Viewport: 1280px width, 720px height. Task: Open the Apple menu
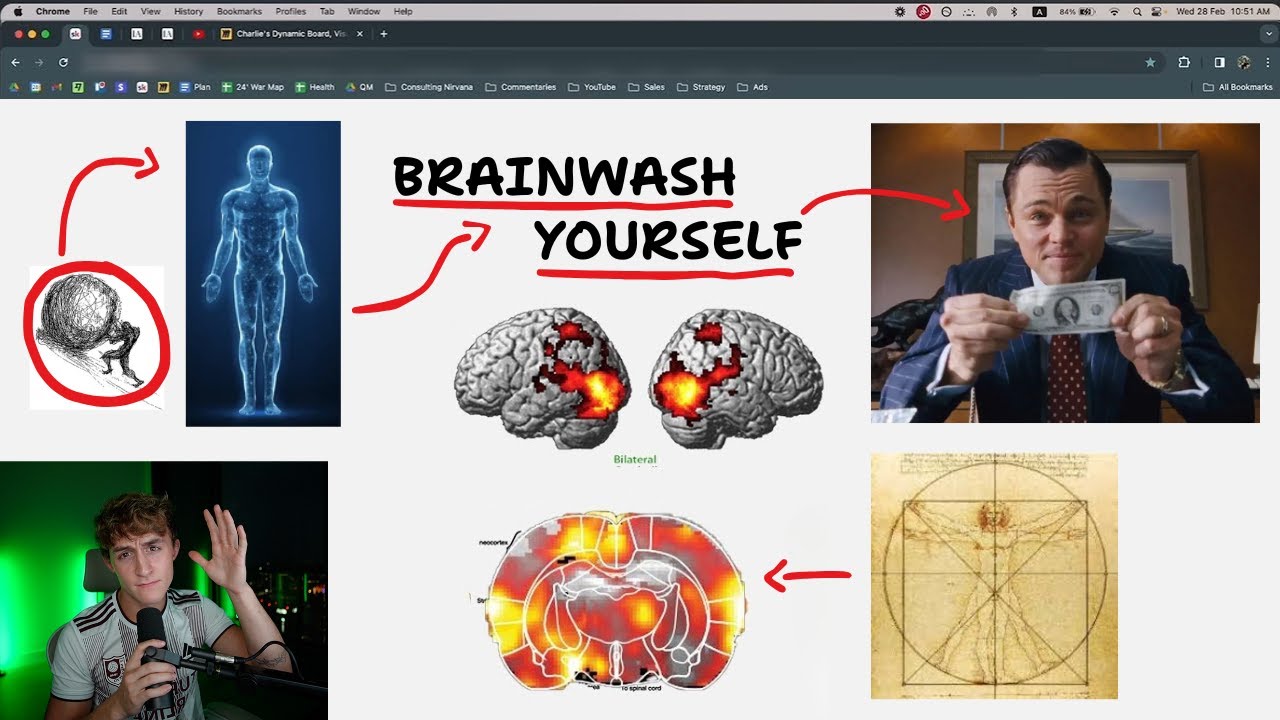tap(17, 11)
